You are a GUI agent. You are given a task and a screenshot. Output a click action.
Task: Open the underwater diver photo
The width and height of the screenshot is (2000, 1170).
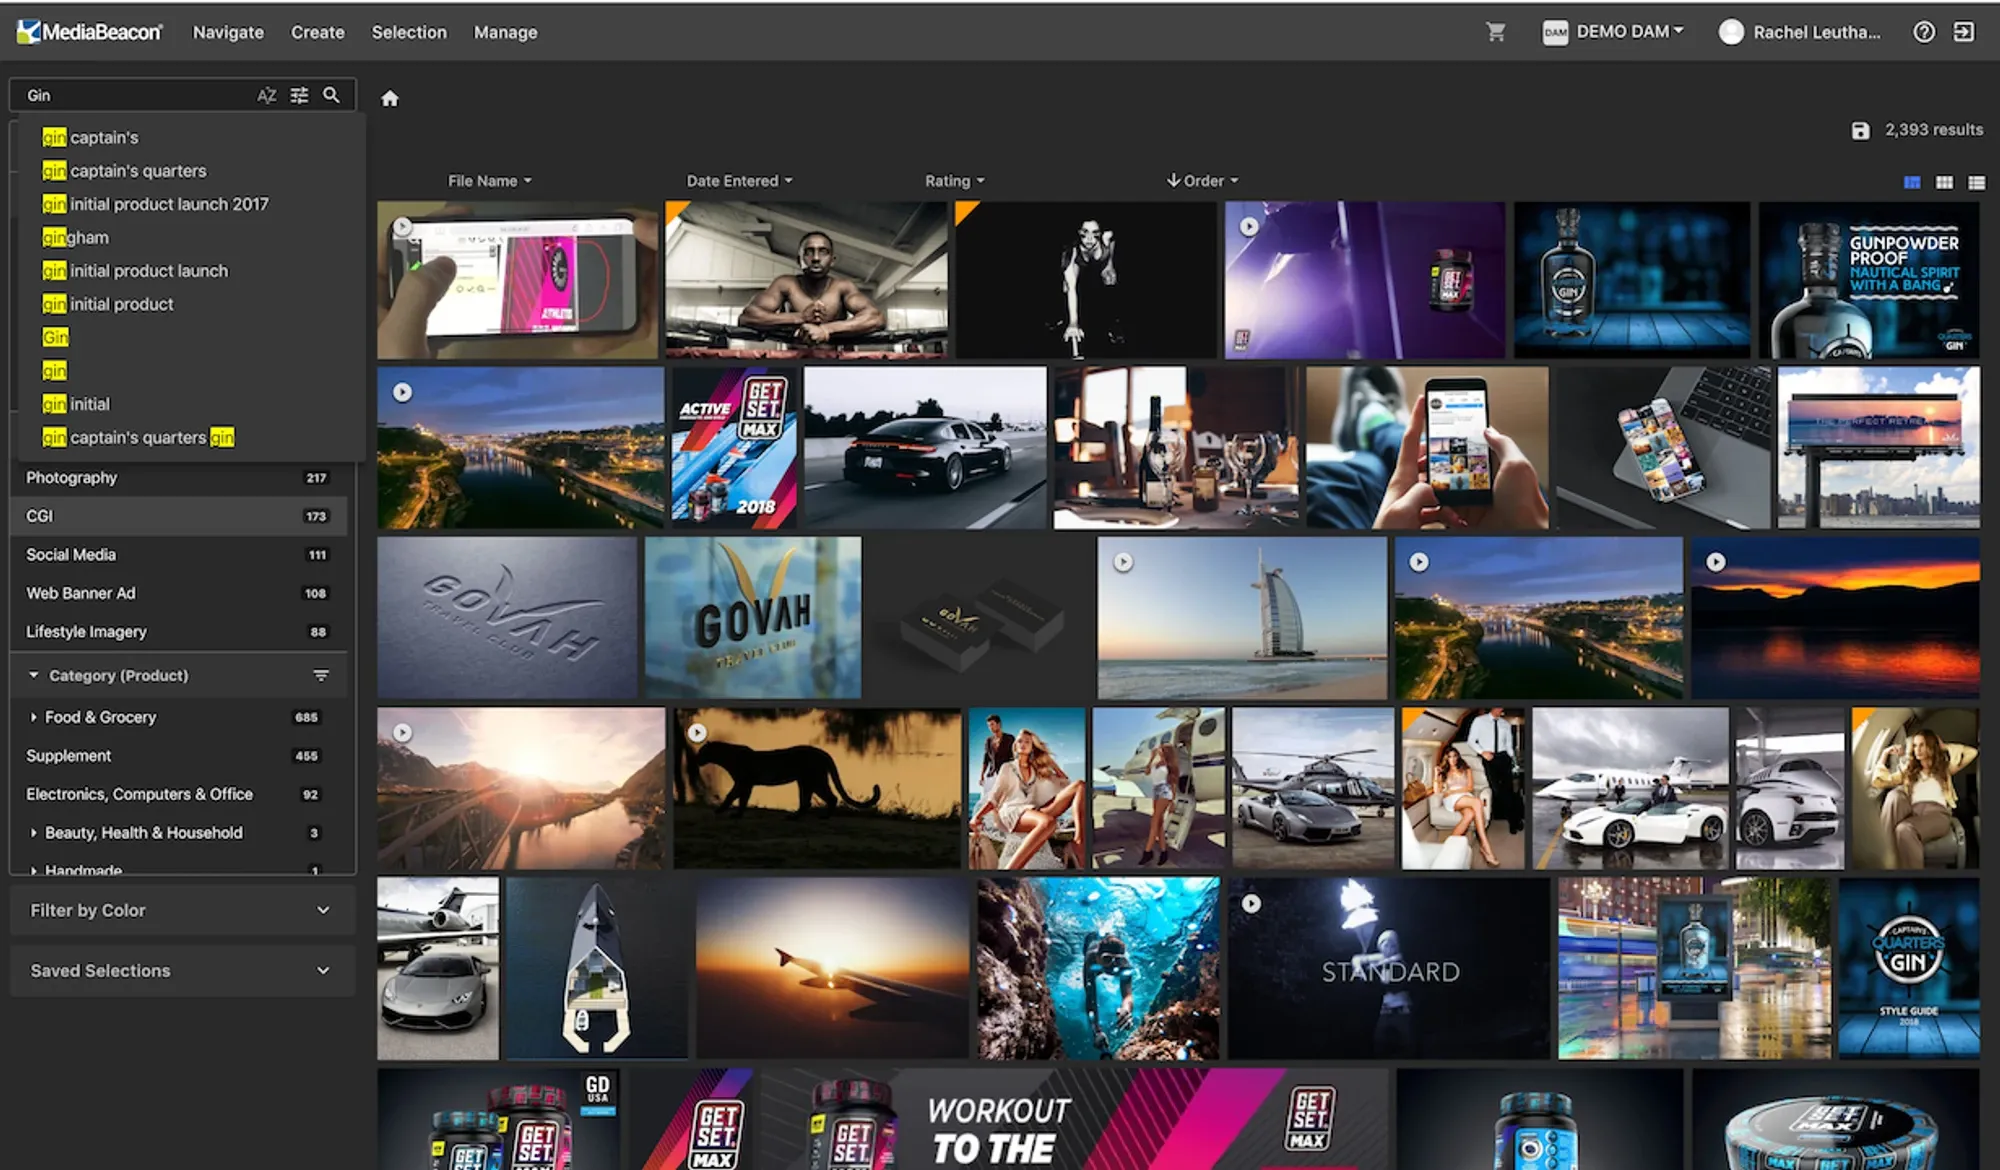(1098, 968)
